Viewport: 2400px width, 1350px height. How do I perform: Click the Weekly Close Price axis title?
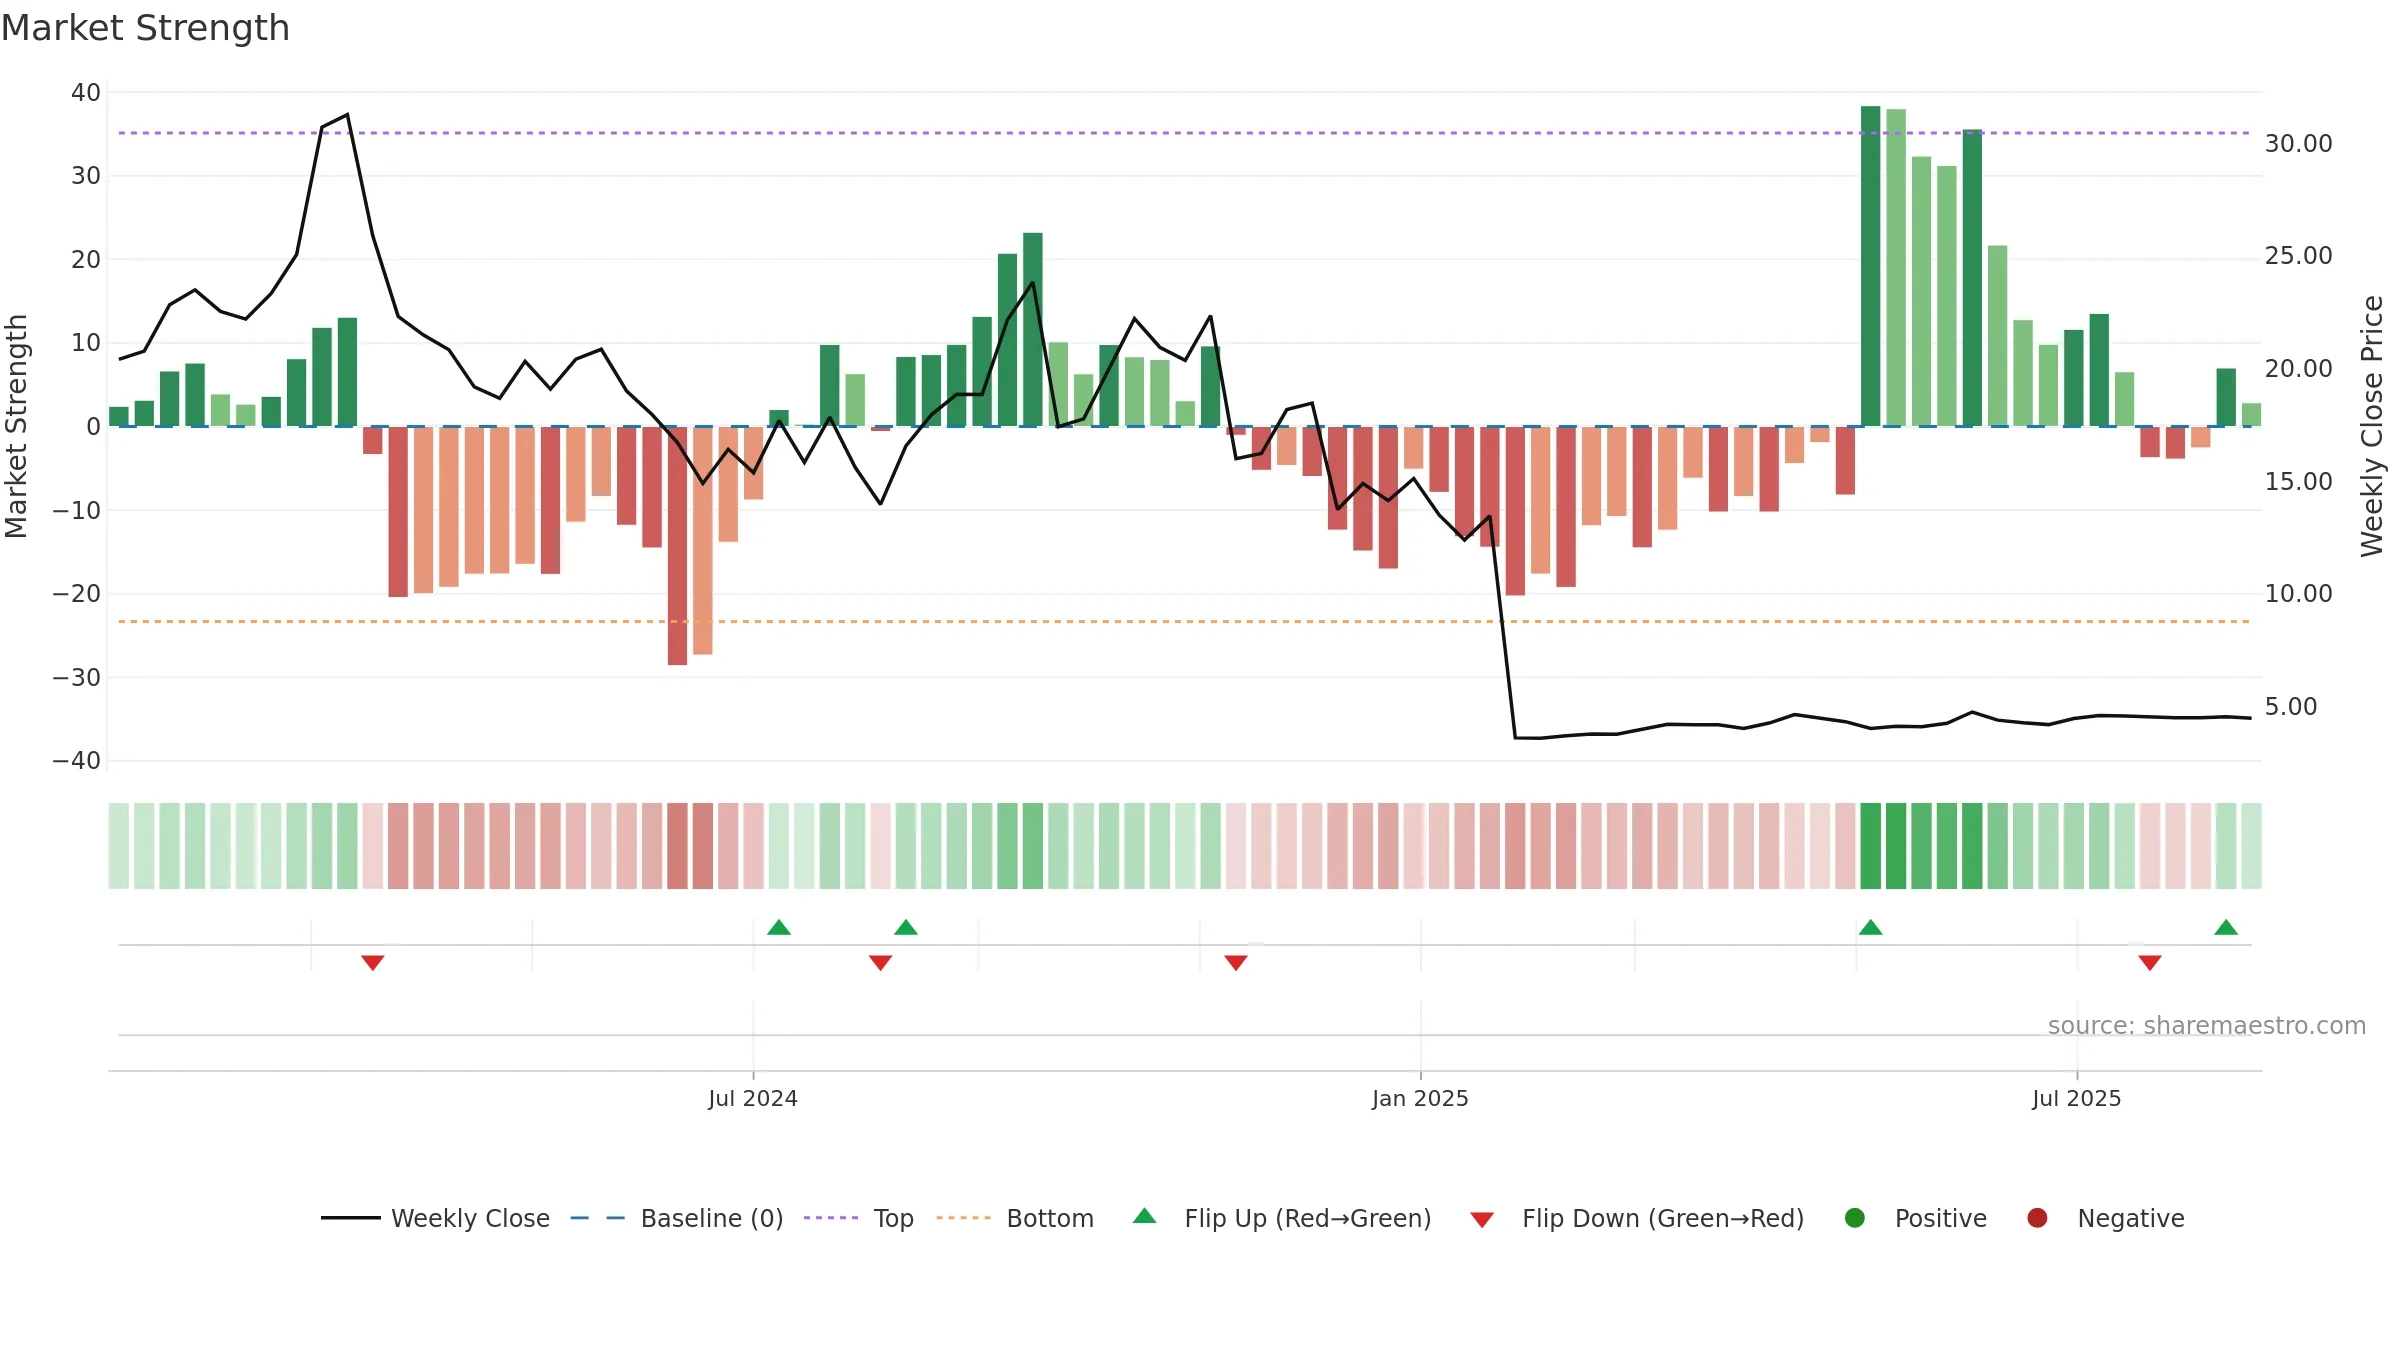click(2372, 426)
